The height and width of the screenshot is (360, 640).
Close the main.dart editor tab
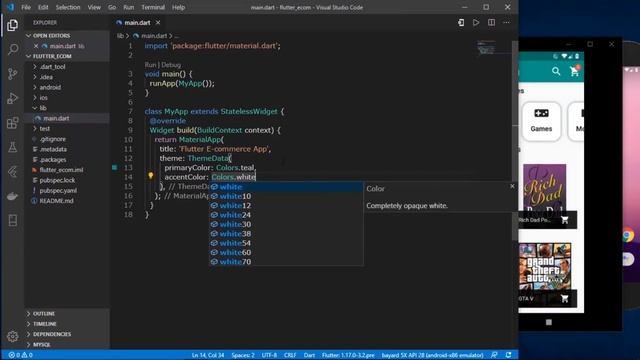(158, 23)
